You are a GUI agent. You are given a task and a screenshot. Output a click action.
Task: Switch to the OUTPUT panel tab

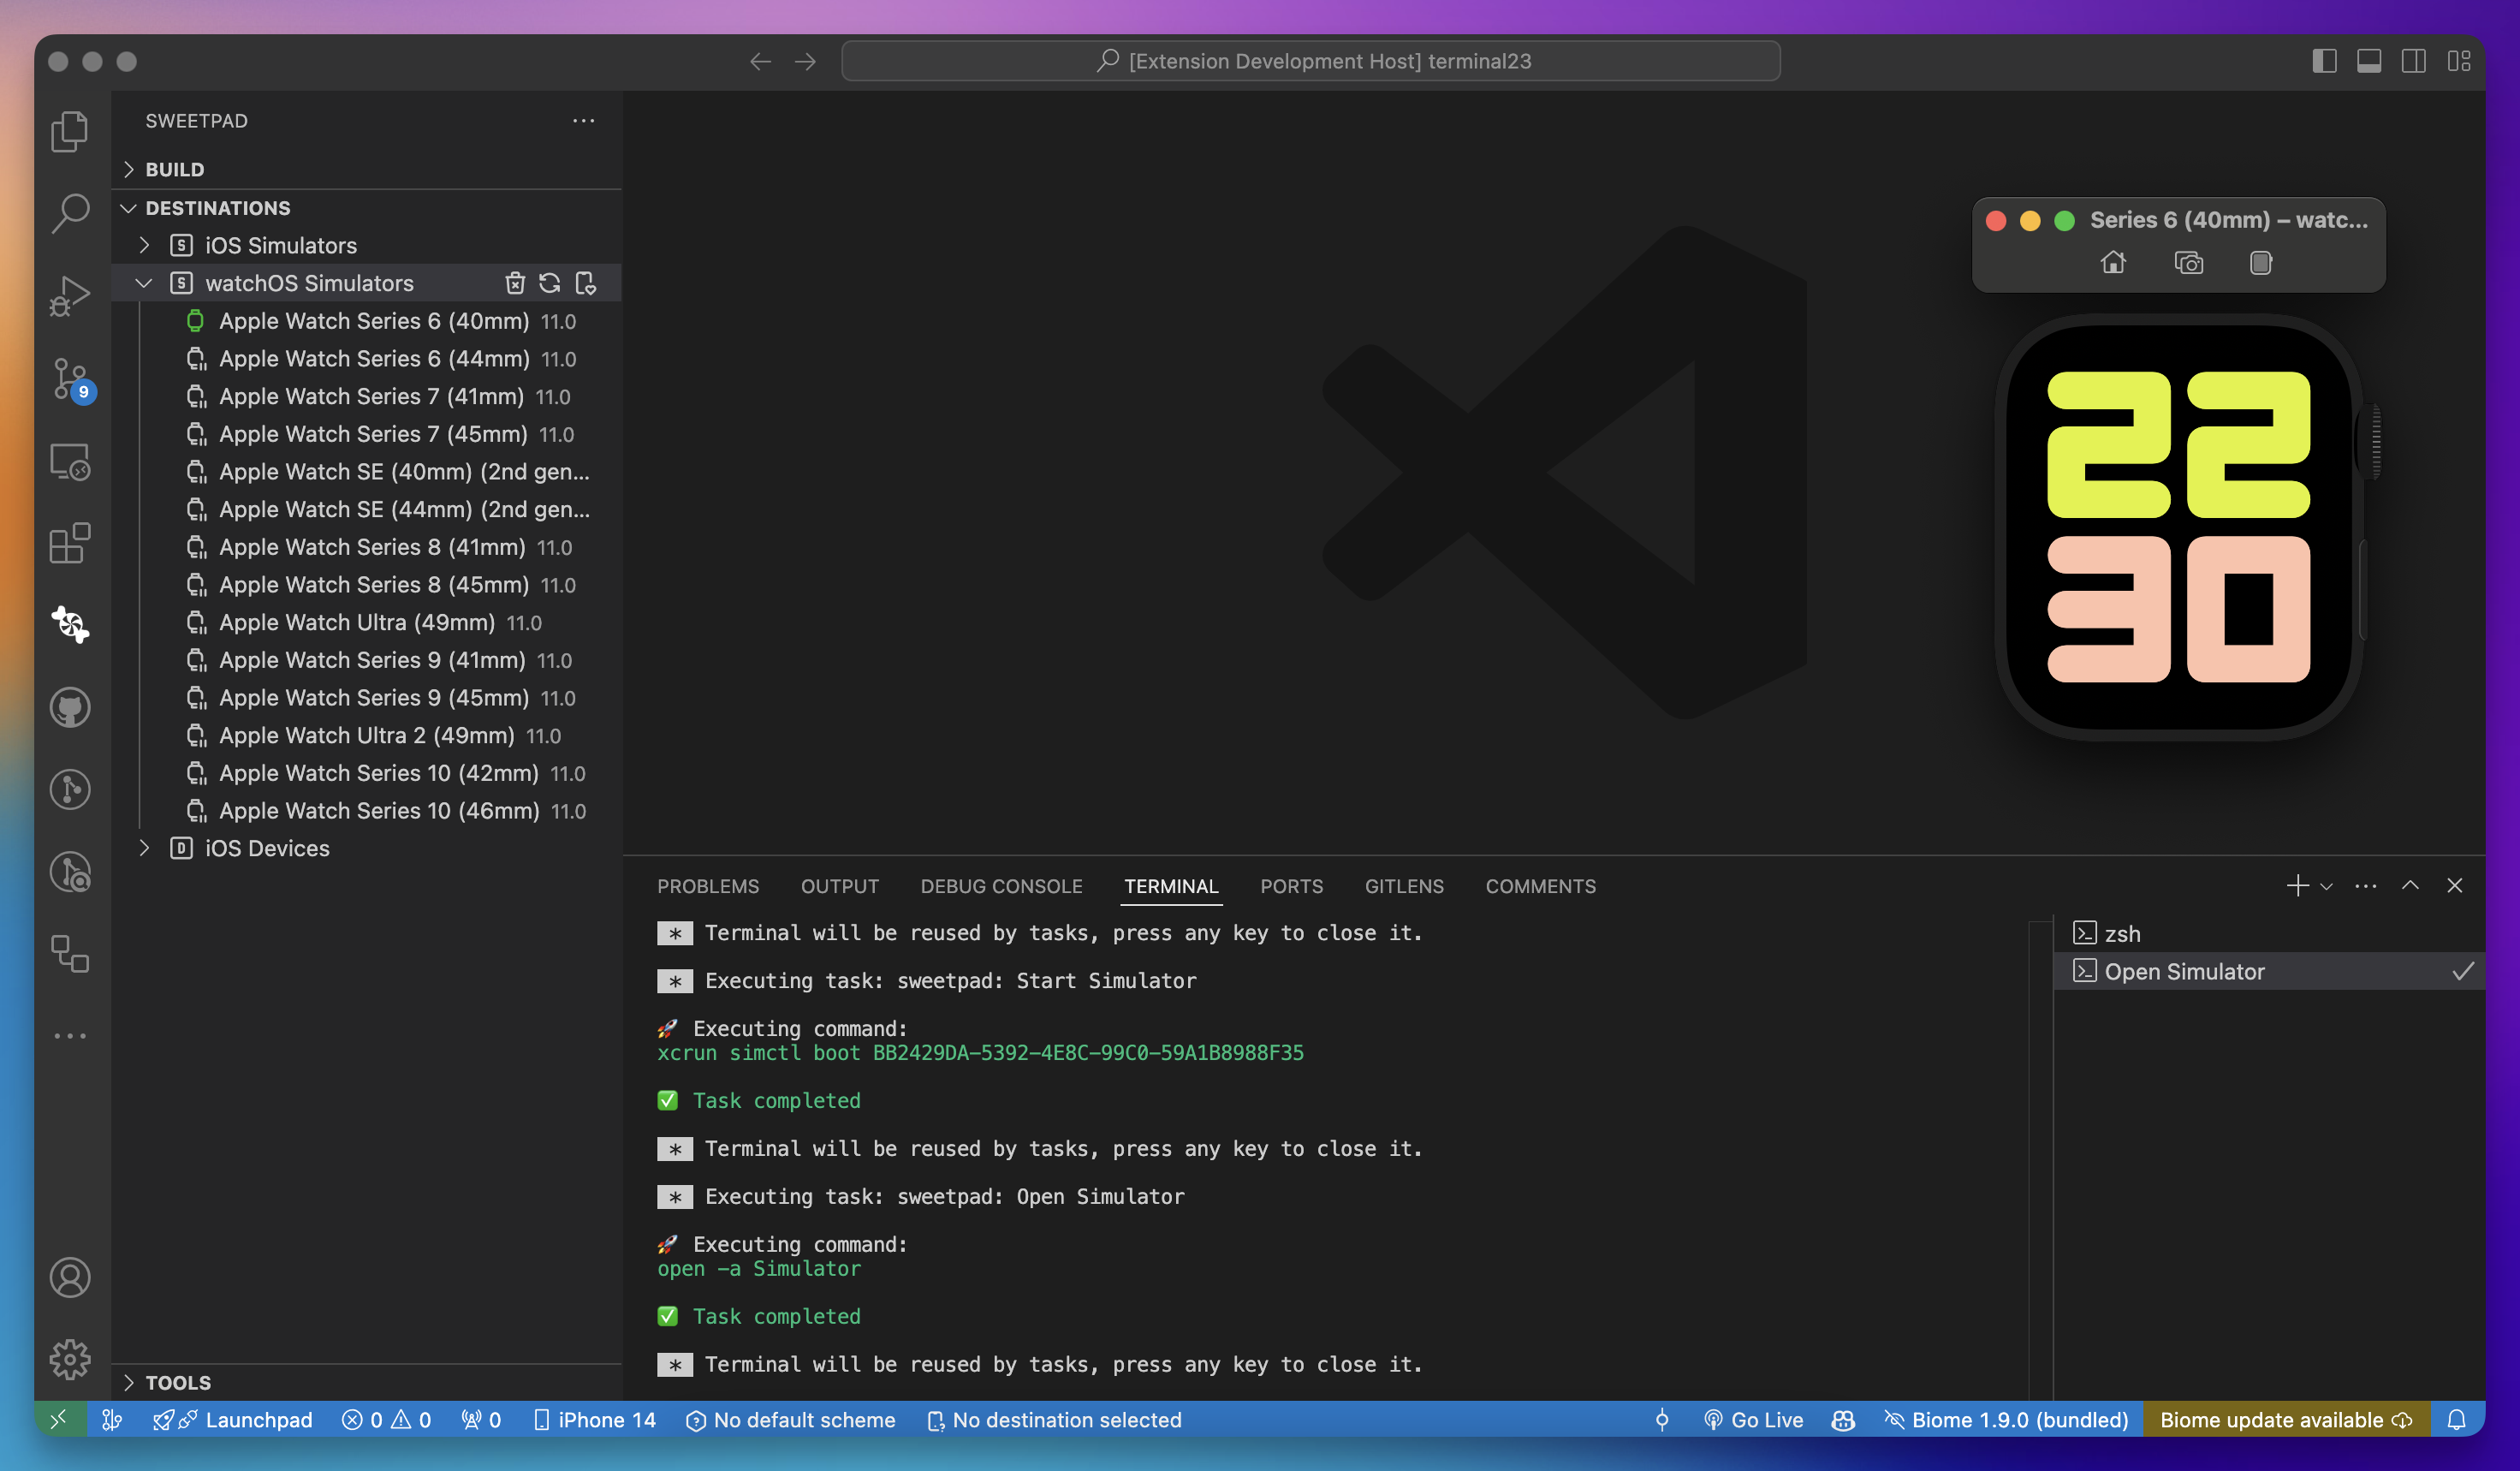tap(839, 886)
